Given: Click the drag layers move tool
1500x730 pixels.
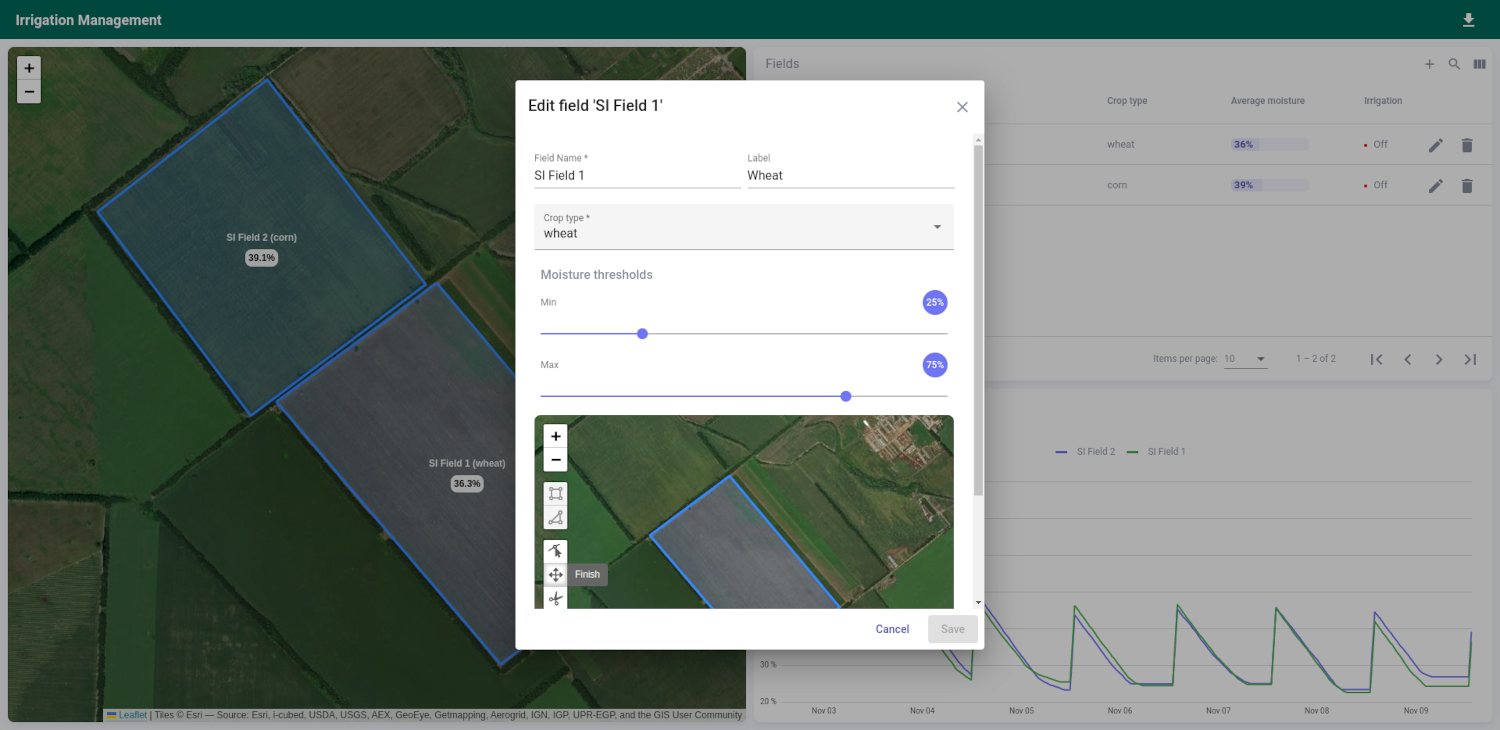Looking at the screenshot, I should pyautogui.click(x=556, y=575).
